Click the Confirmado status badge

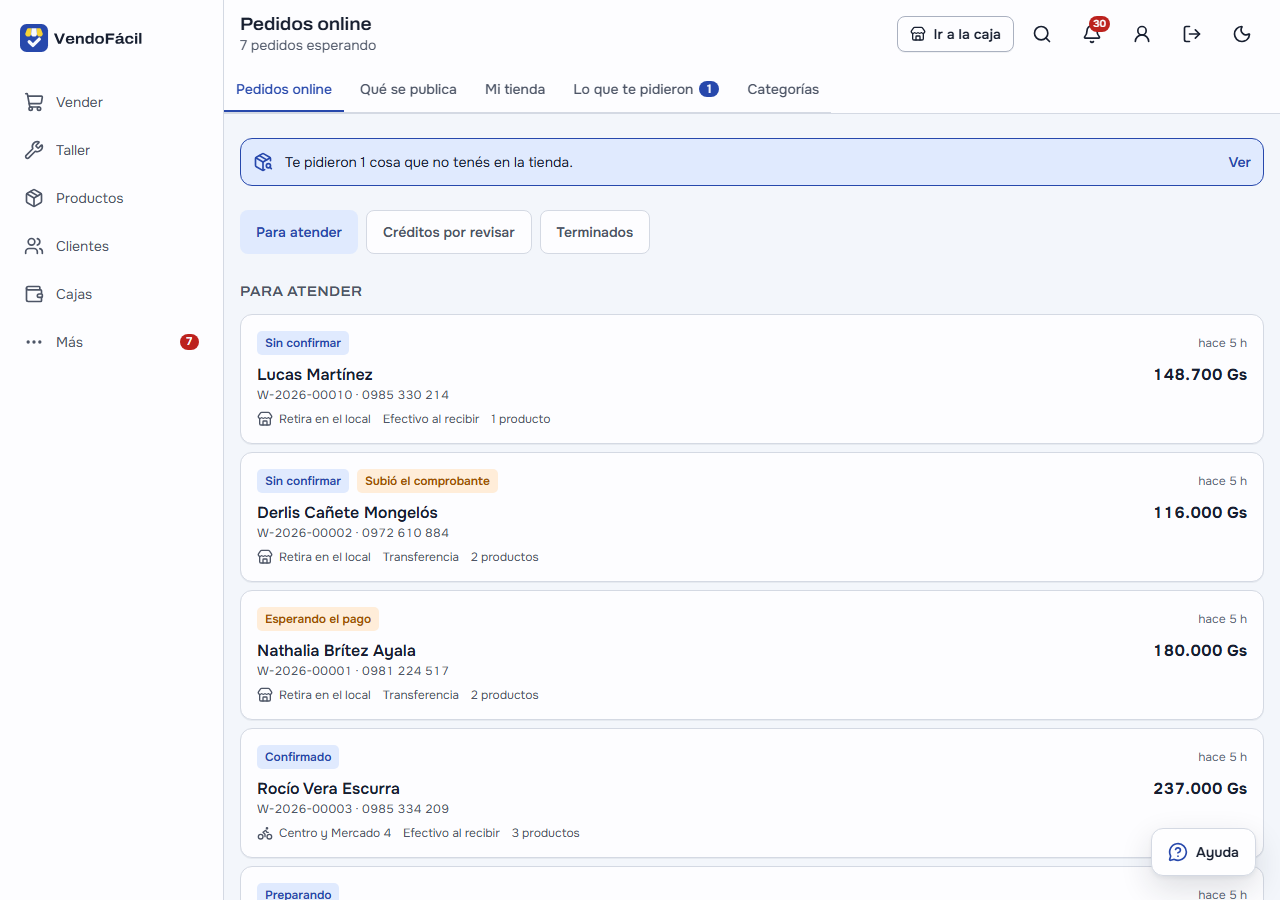click(298, 757)
